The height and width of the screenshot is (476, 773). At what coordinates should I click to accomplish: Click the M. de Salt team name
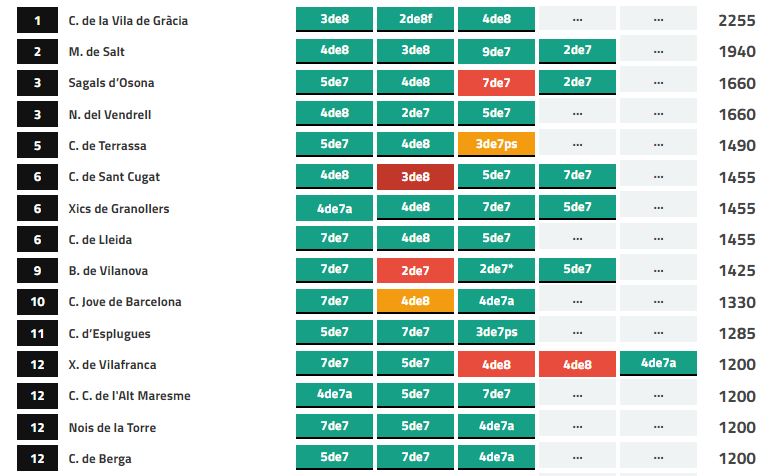pos(97,52)
